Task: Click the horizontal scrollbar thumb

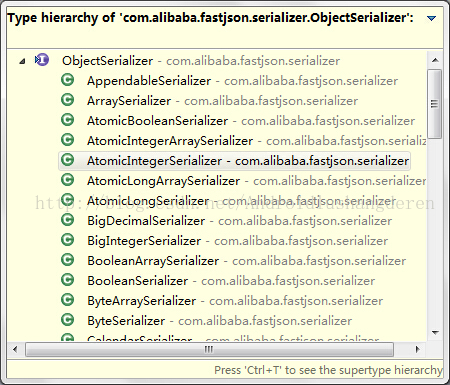Action: coord(209,349)
